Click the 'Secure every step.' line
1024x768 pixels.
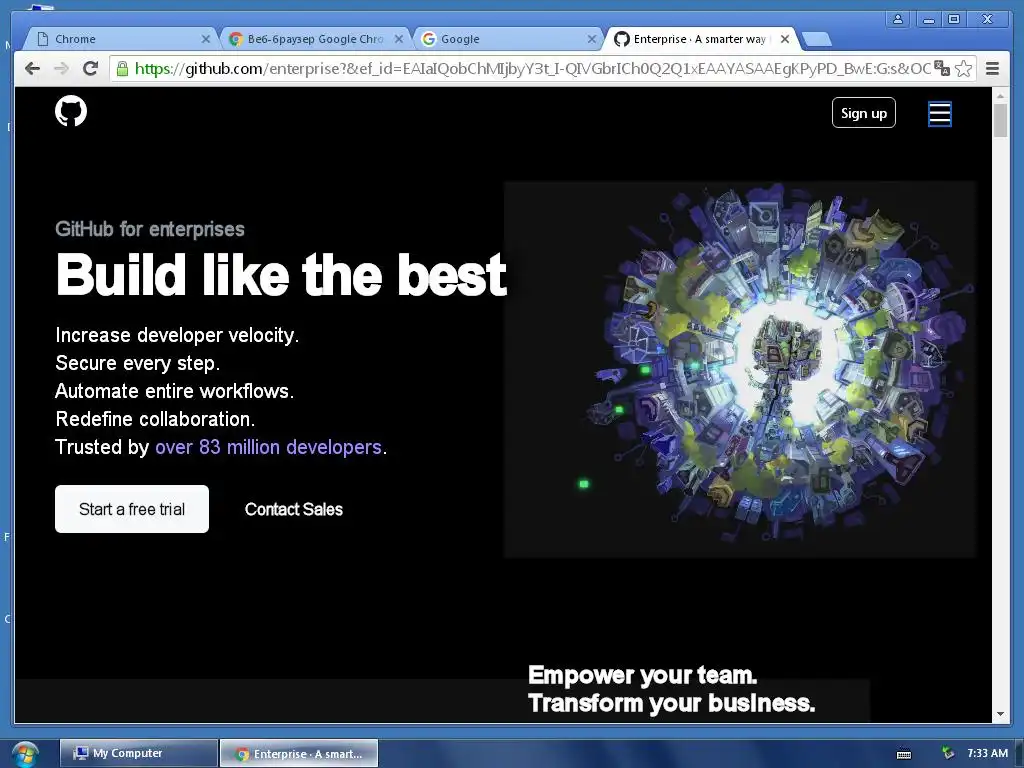(137, 362)
